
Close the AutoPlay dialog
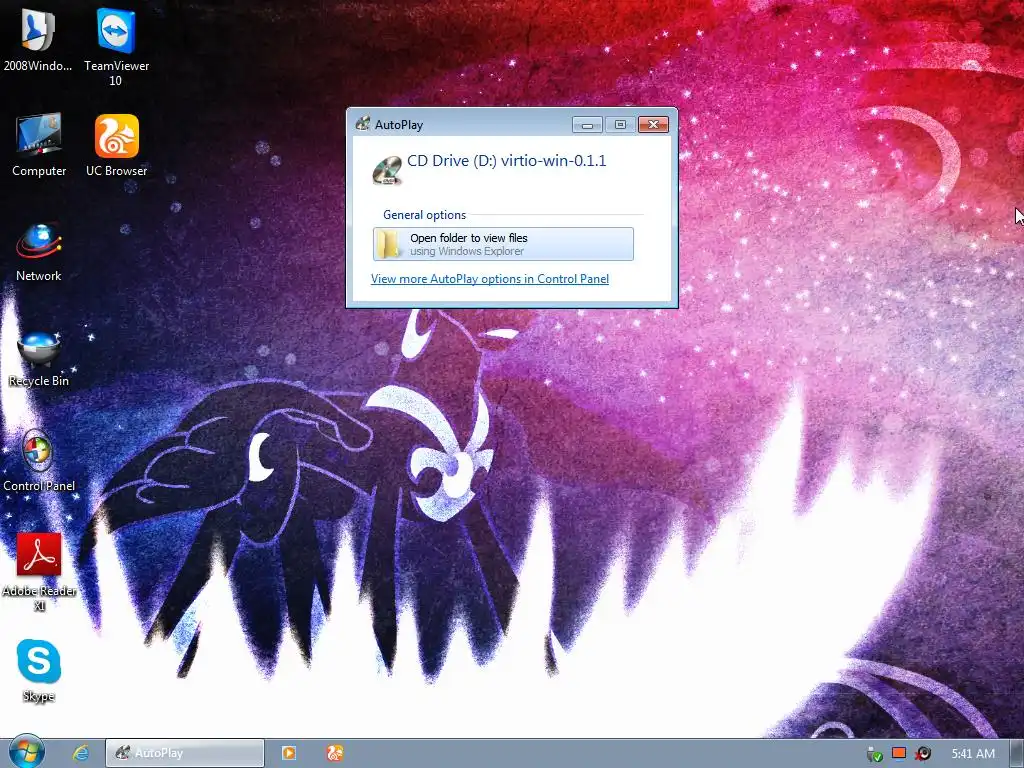(653, 125)
